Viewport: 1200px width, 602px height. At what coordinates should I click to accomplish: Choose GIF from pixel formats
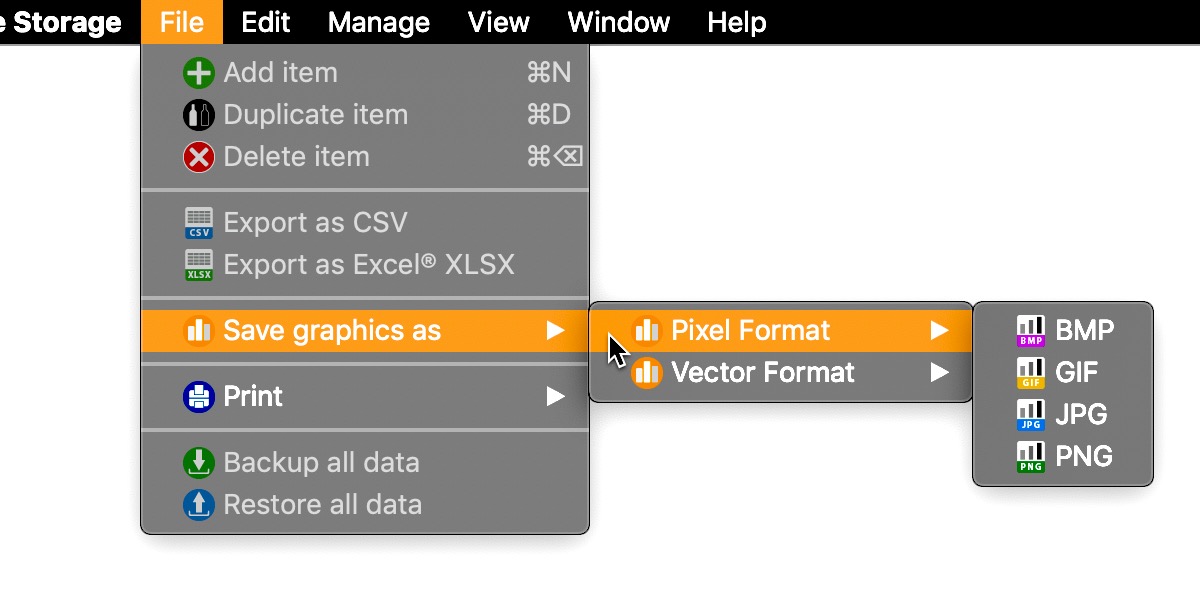(1064, 373)
